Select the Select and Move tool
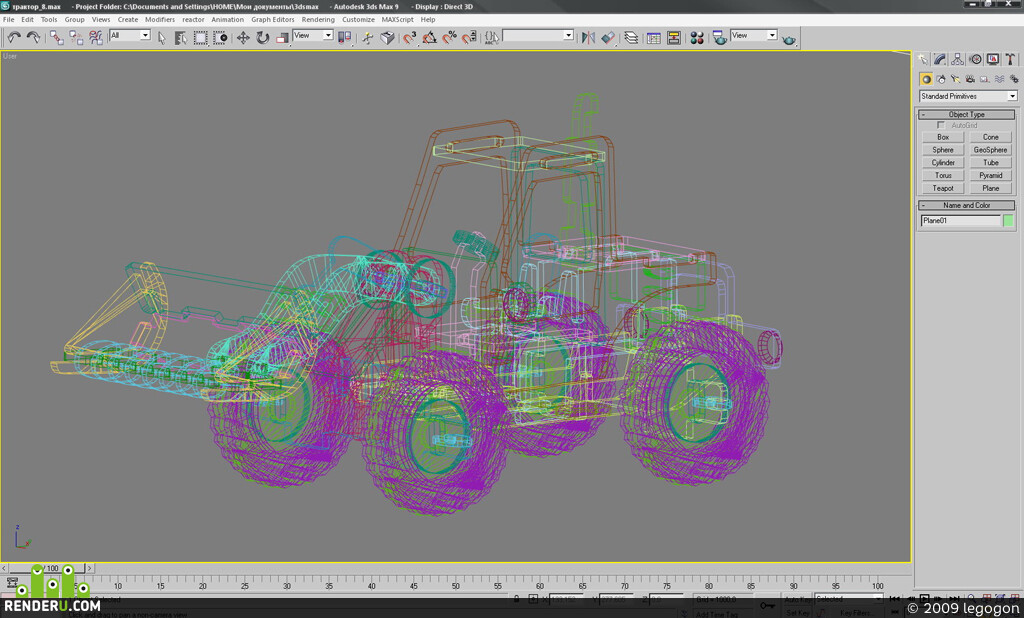Image resolution: width=1024 pixels, height=618 pixels. (243, 38)
